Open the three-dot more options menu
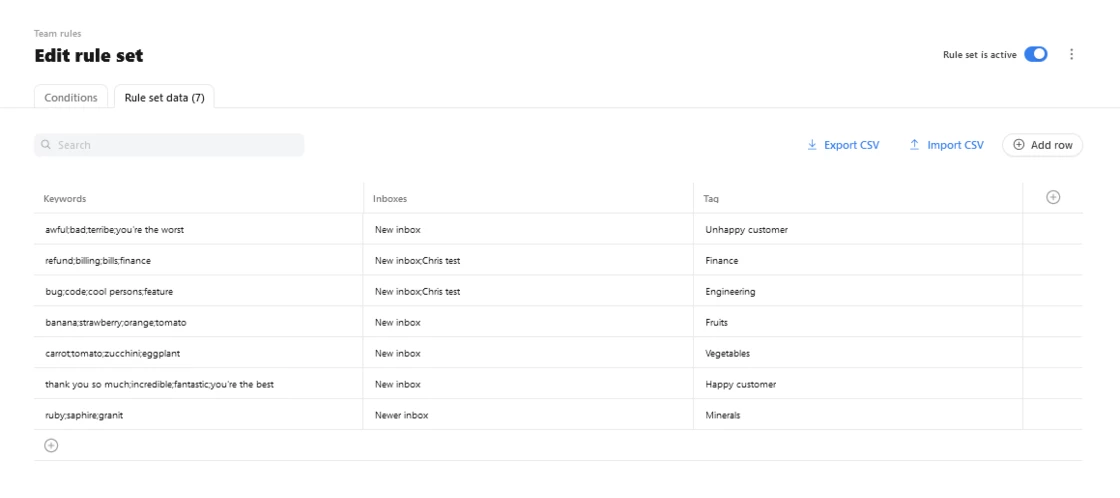This screenshot has width=1120, height=498. click(1071, 54)
